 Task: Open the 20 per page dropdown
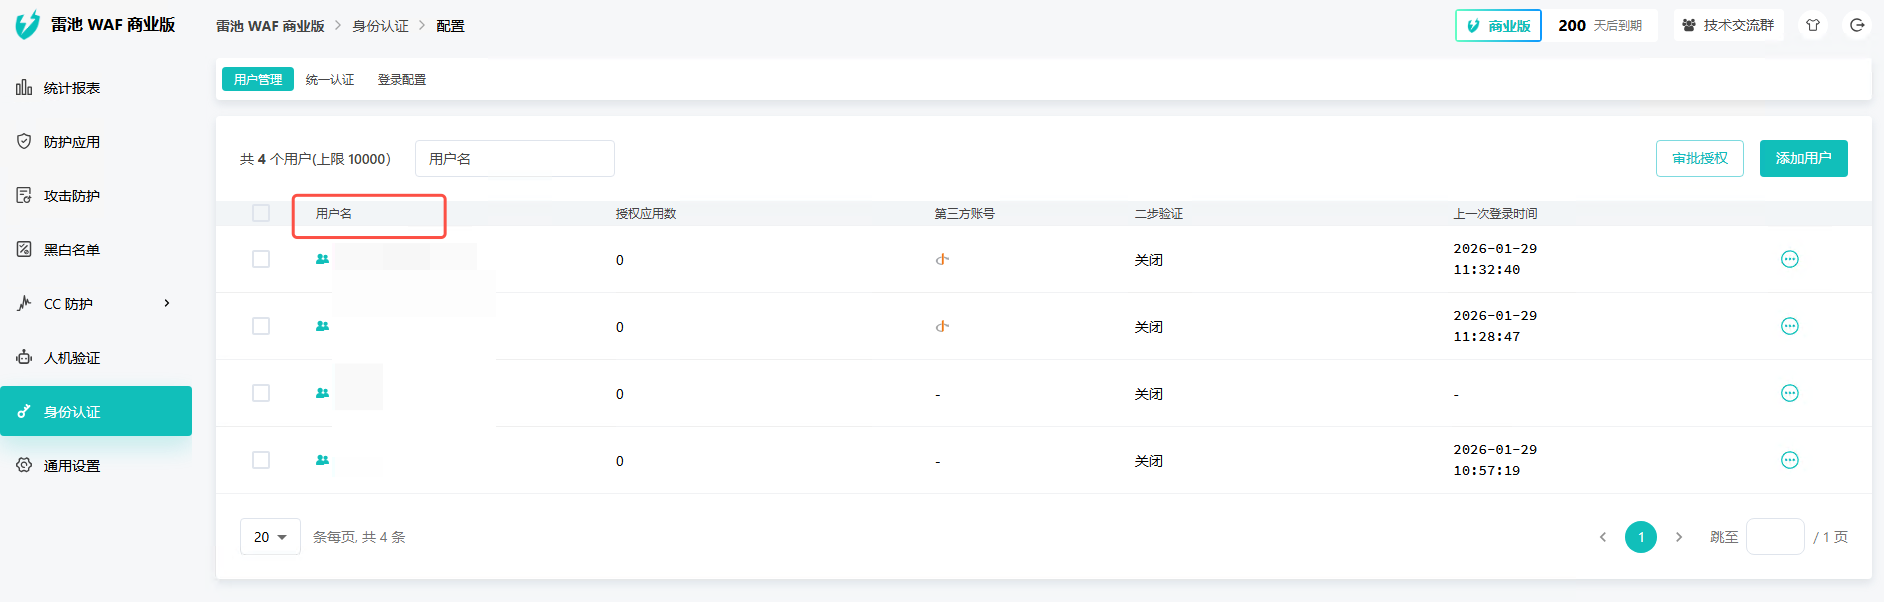270,537
